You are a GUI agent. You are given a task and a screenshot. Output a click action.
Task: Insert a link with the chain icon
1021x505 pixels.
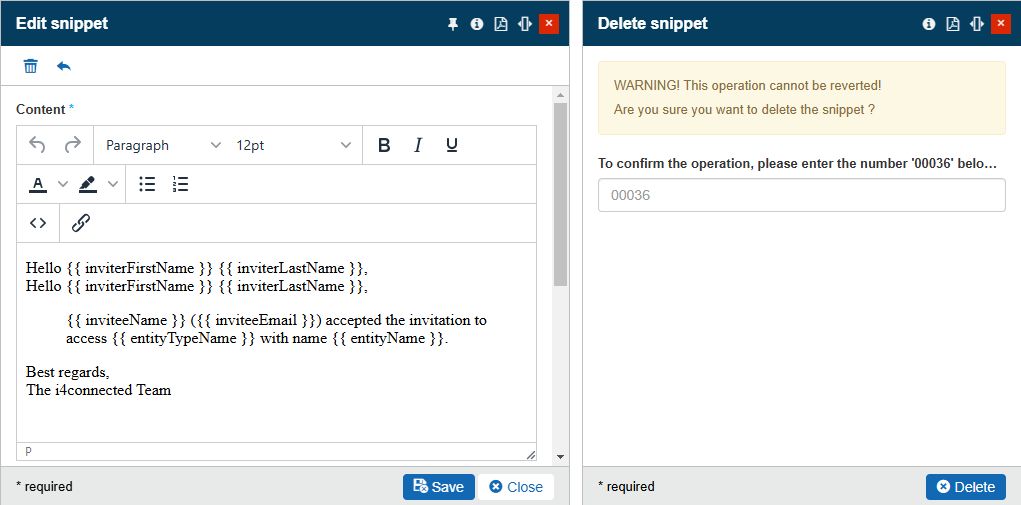click(x=81, y=223)
